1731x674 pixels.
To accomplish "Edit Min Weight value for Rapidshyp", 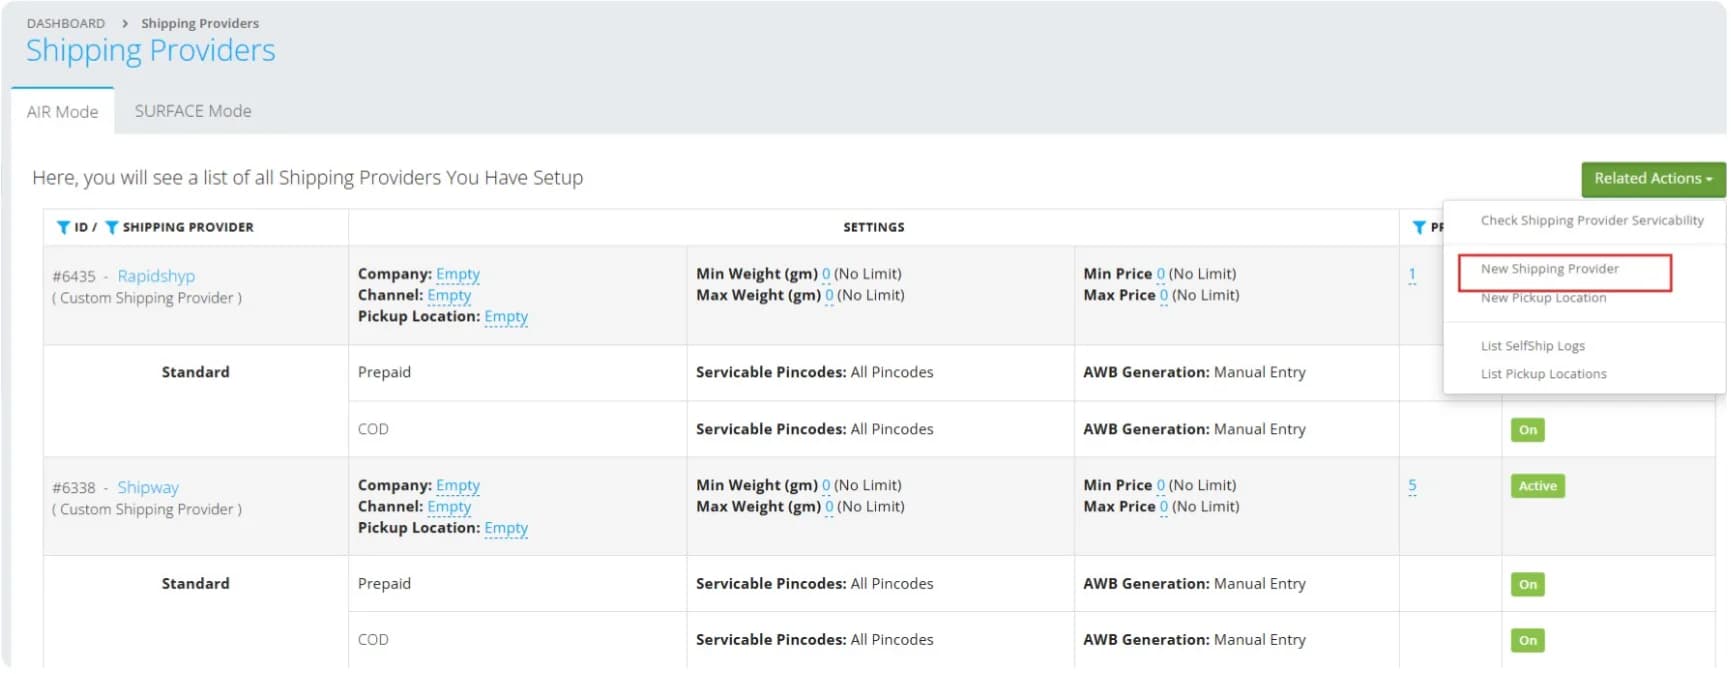I will (x=826, y=274).
